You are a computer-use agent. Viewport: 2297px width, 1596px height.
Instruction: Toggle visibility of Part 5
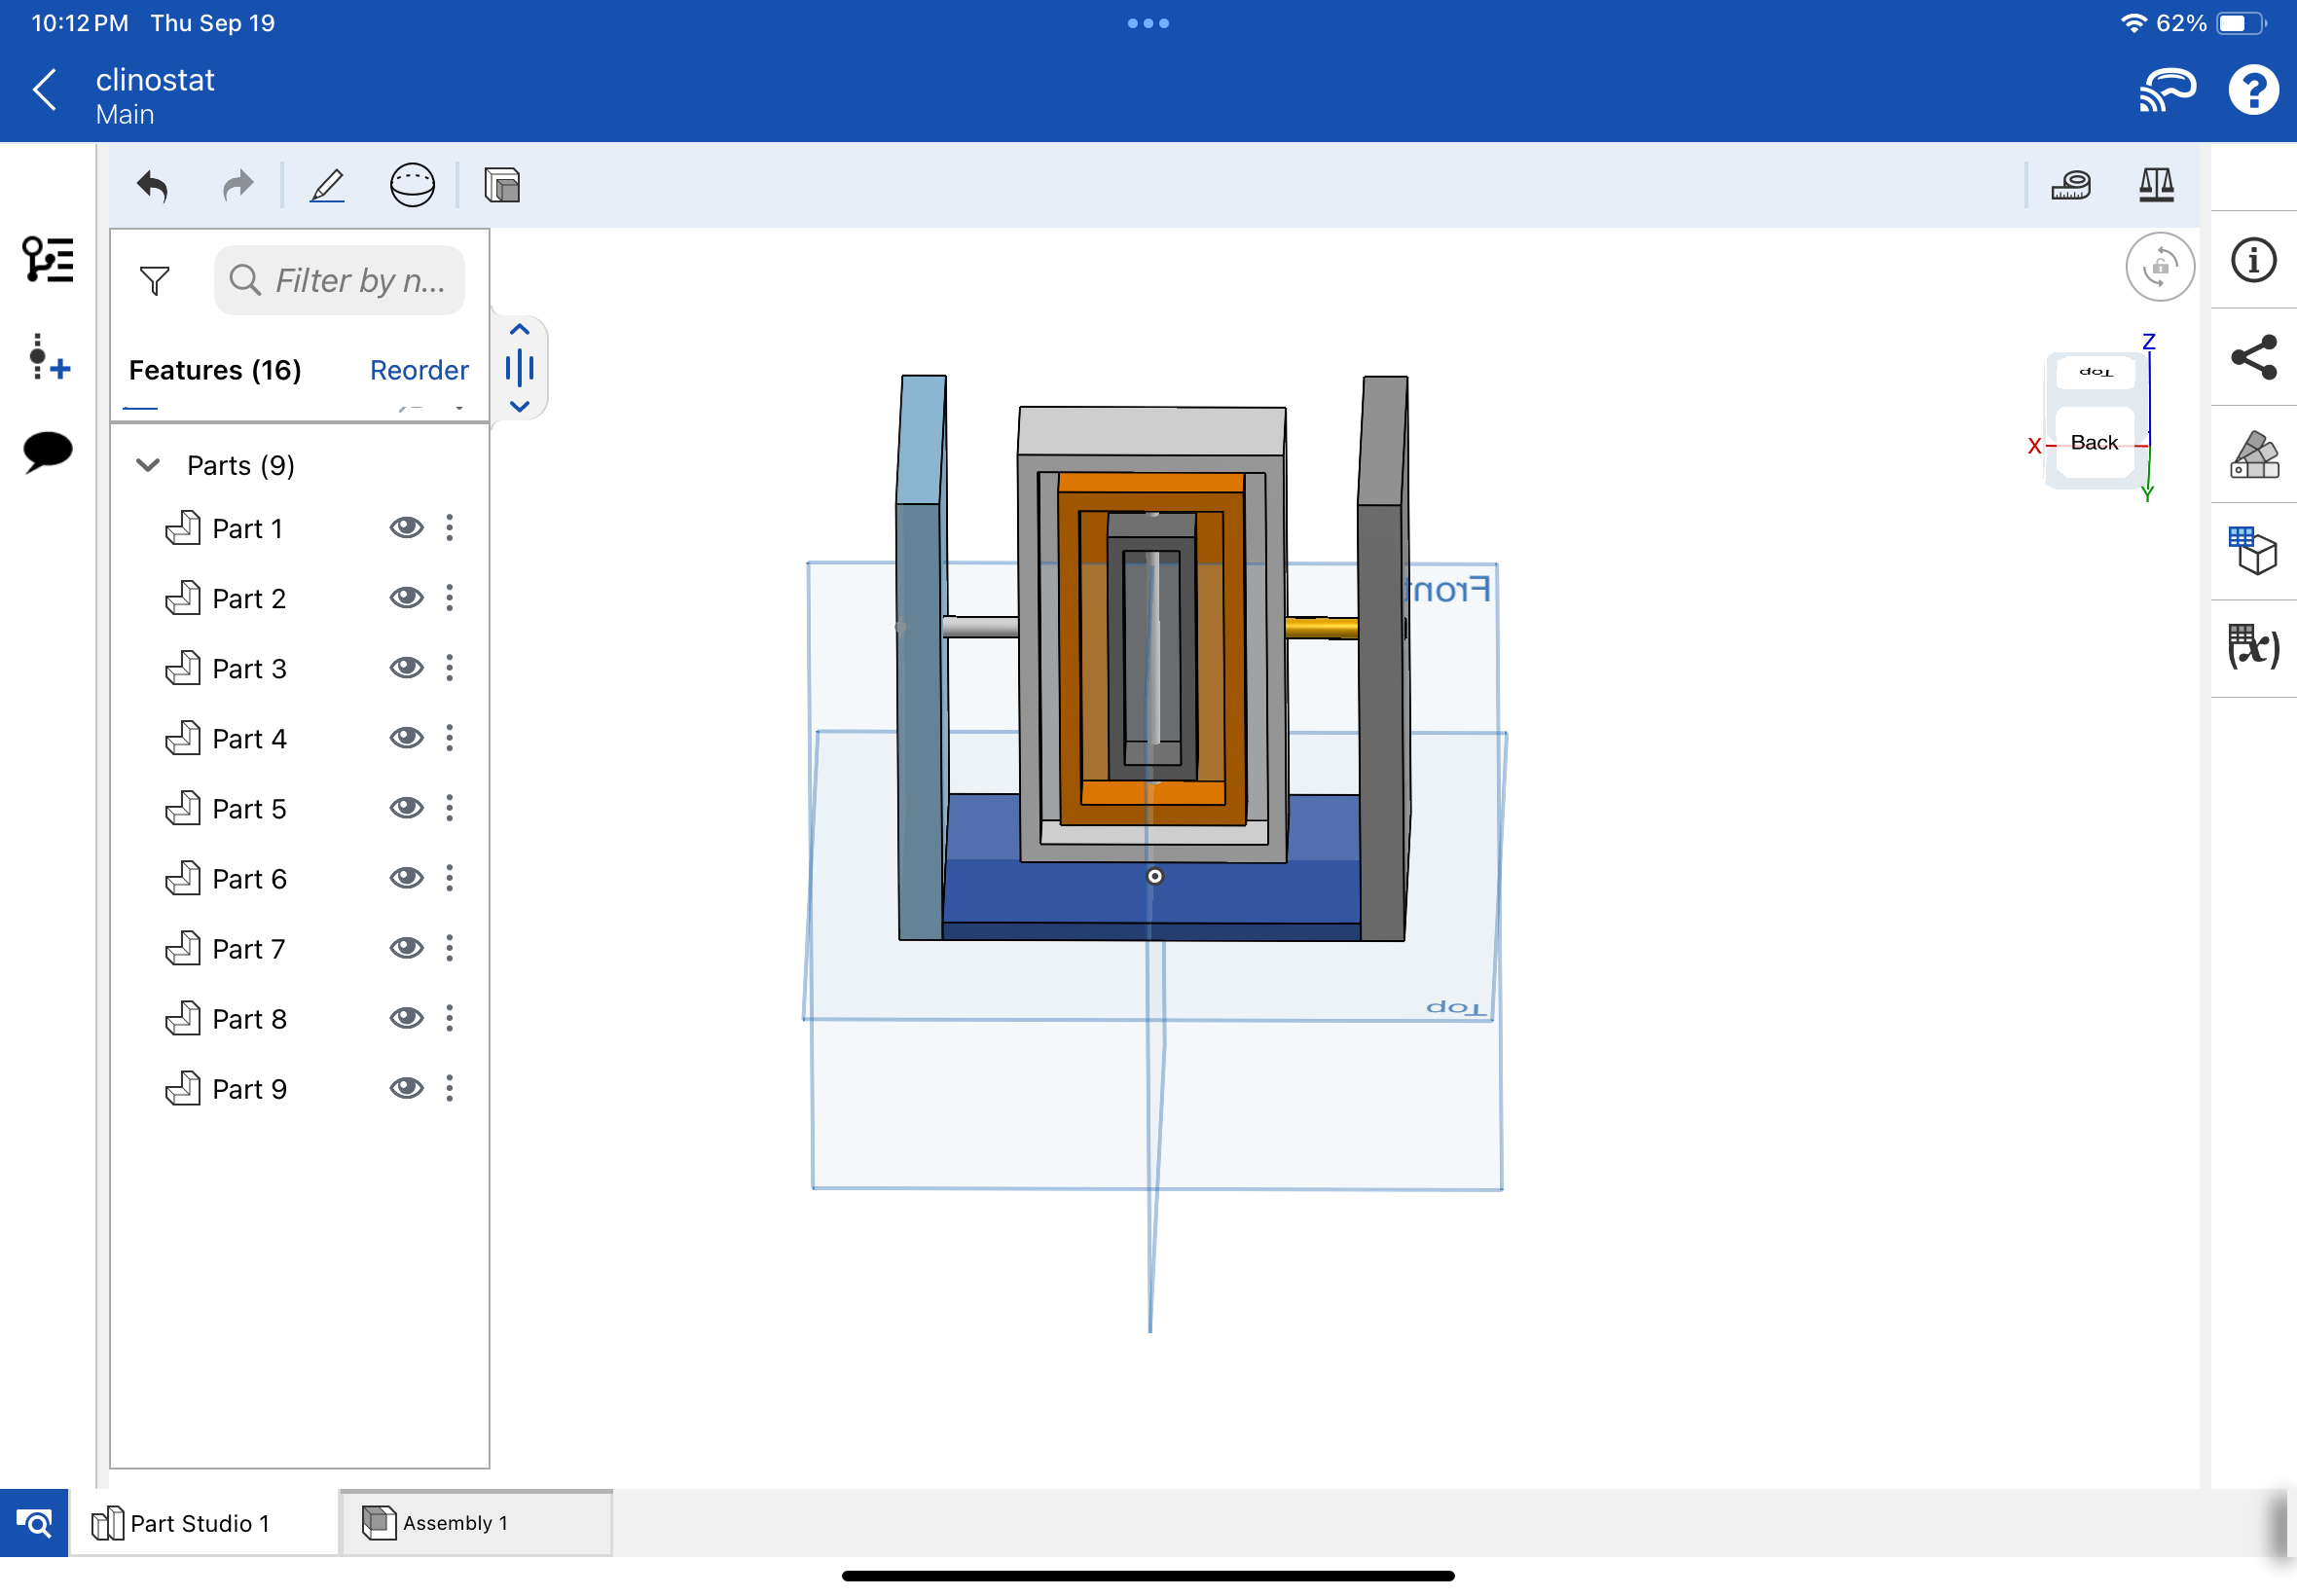[x=406, y=808]
